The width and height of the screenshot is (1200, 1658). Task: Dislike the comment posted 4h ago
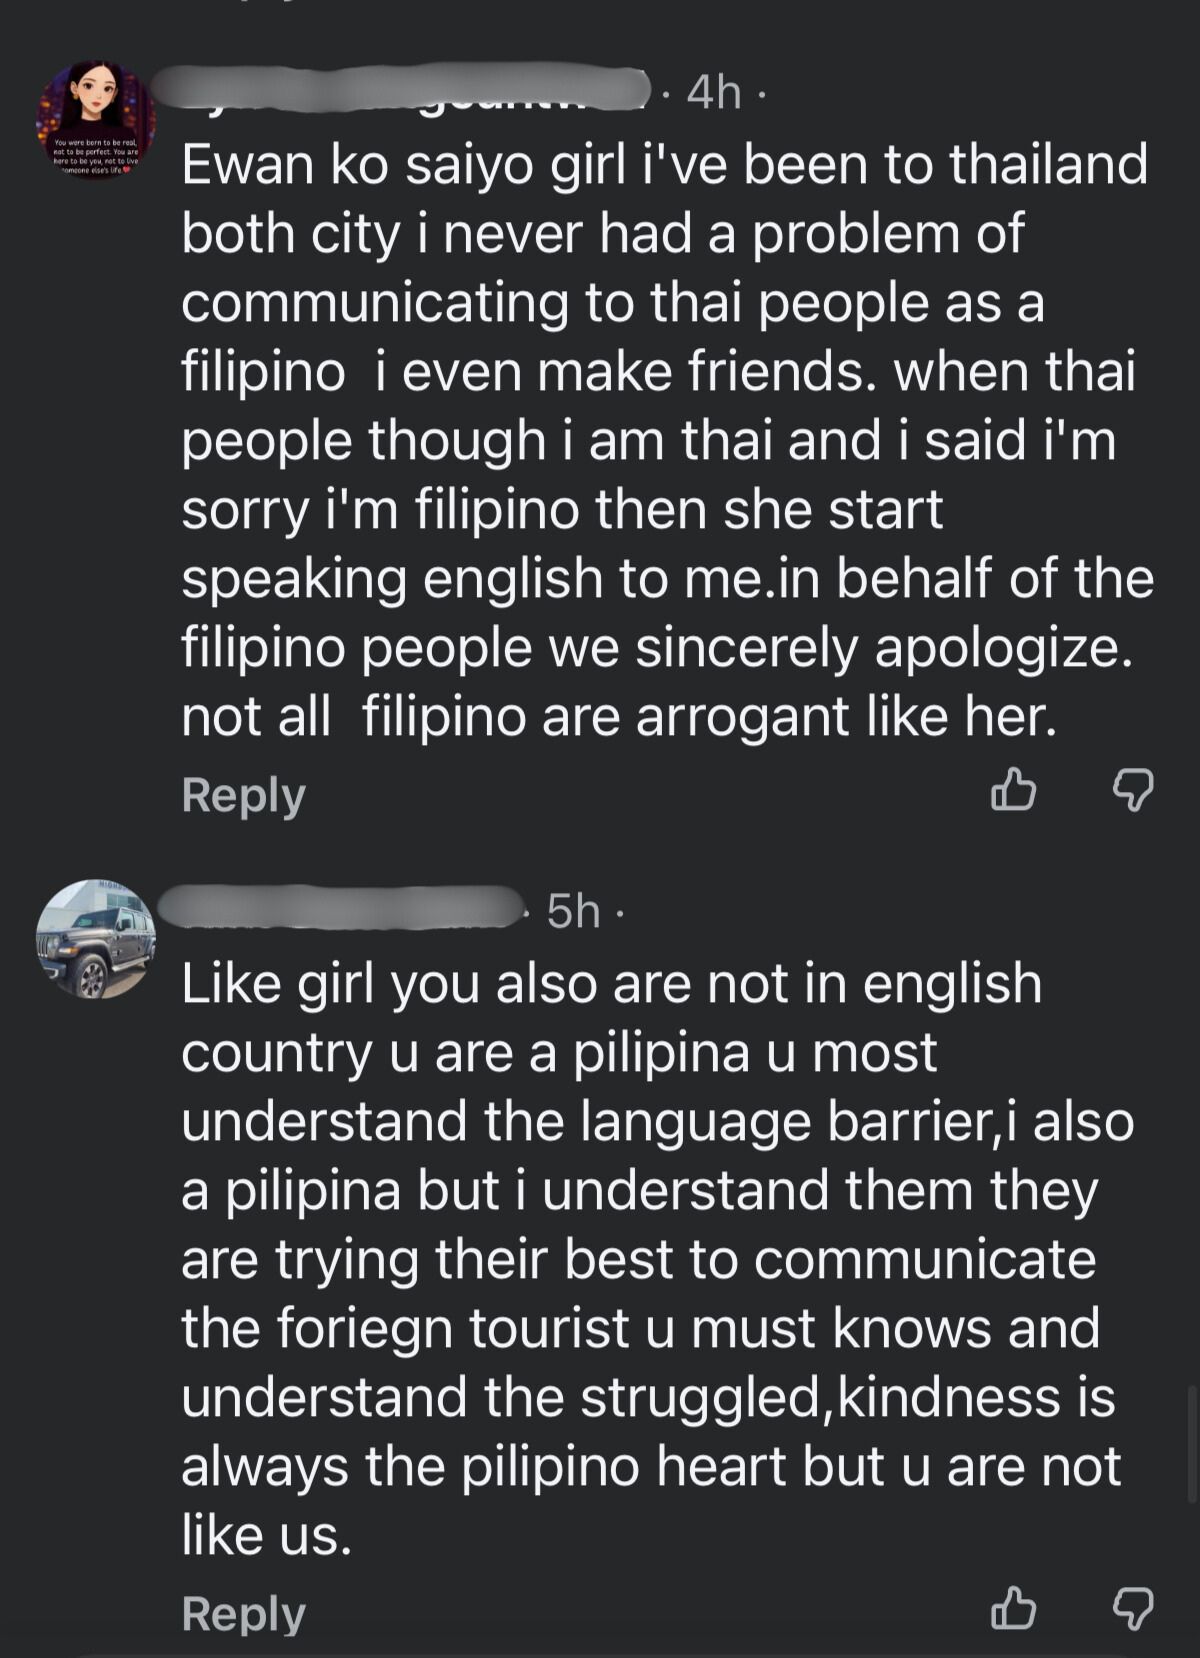click(1133, 790)
